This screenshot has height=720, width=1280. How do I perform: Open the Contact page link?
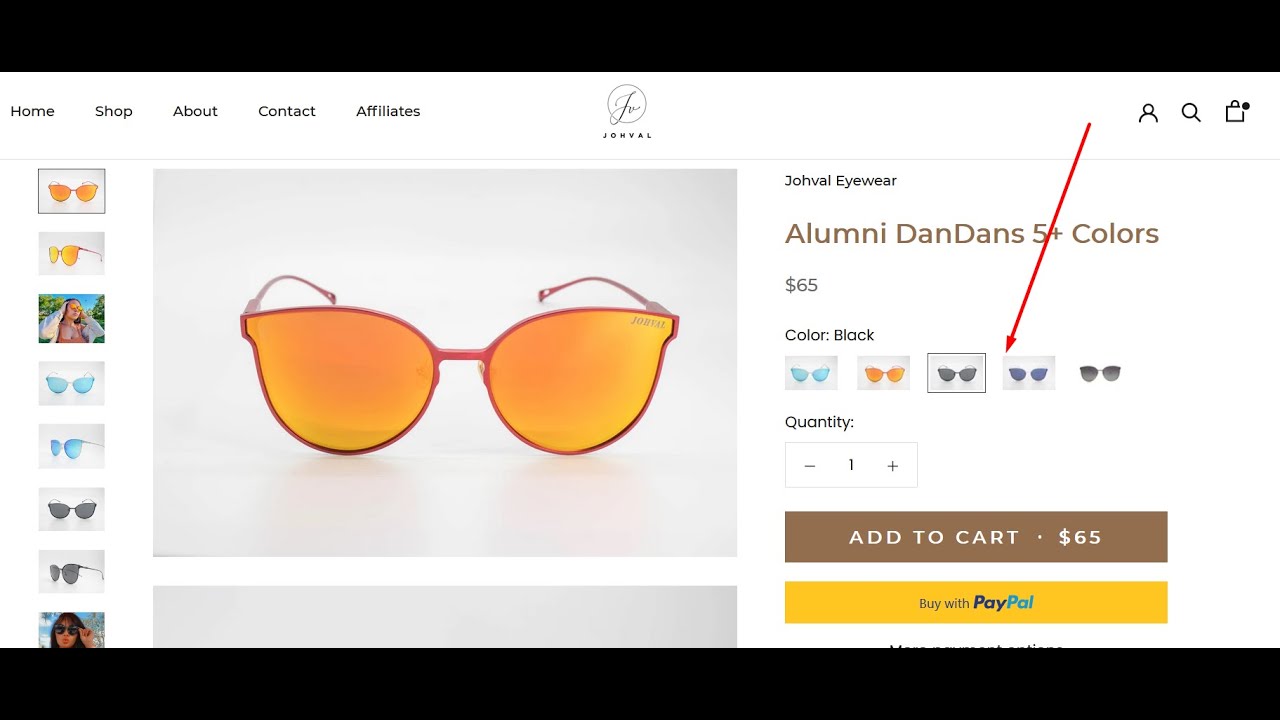click(x=287, y=111)
